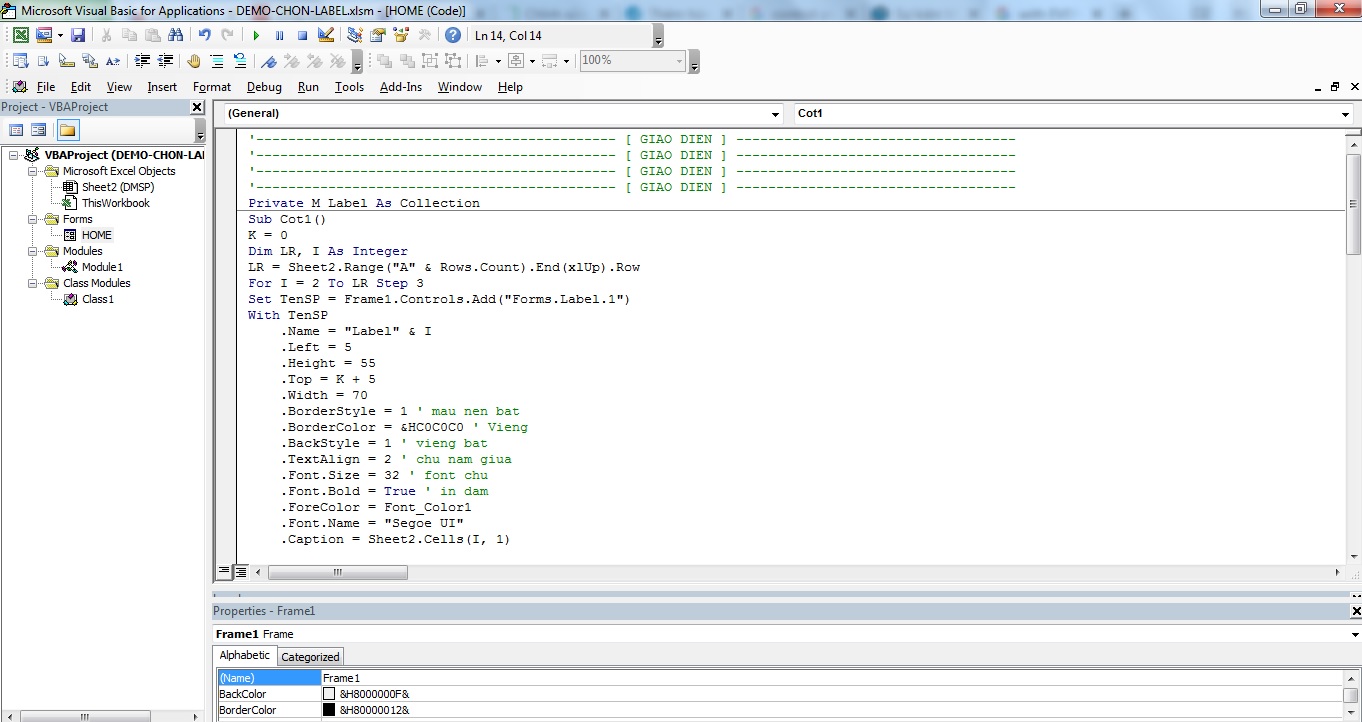
Task: Open the View menu
Action: point(119,87)
